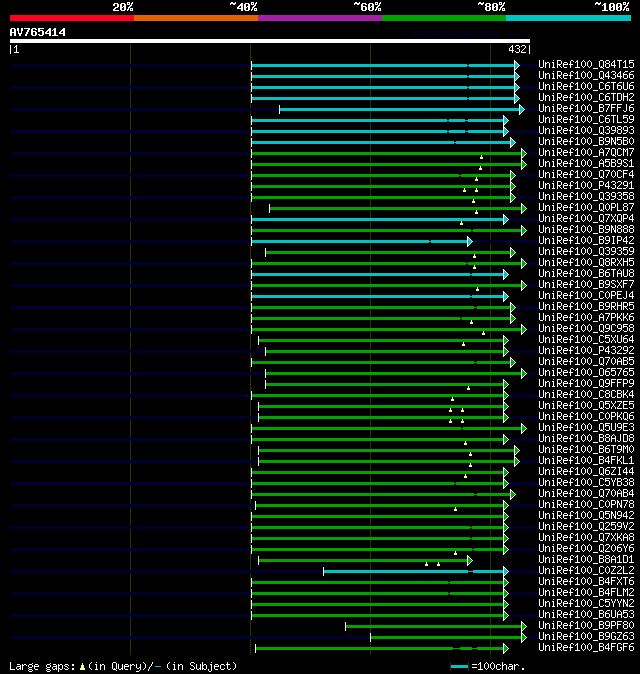Click the UniRef100_P43292 entry

pyautogui.click(x=586, y=351)
